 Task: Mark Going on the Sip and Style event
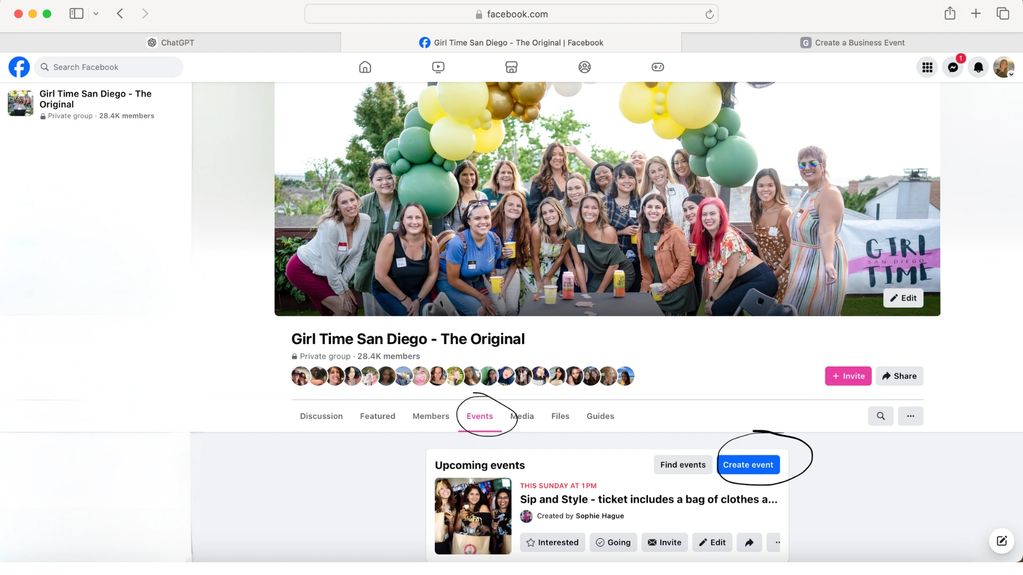click(613, 542)
